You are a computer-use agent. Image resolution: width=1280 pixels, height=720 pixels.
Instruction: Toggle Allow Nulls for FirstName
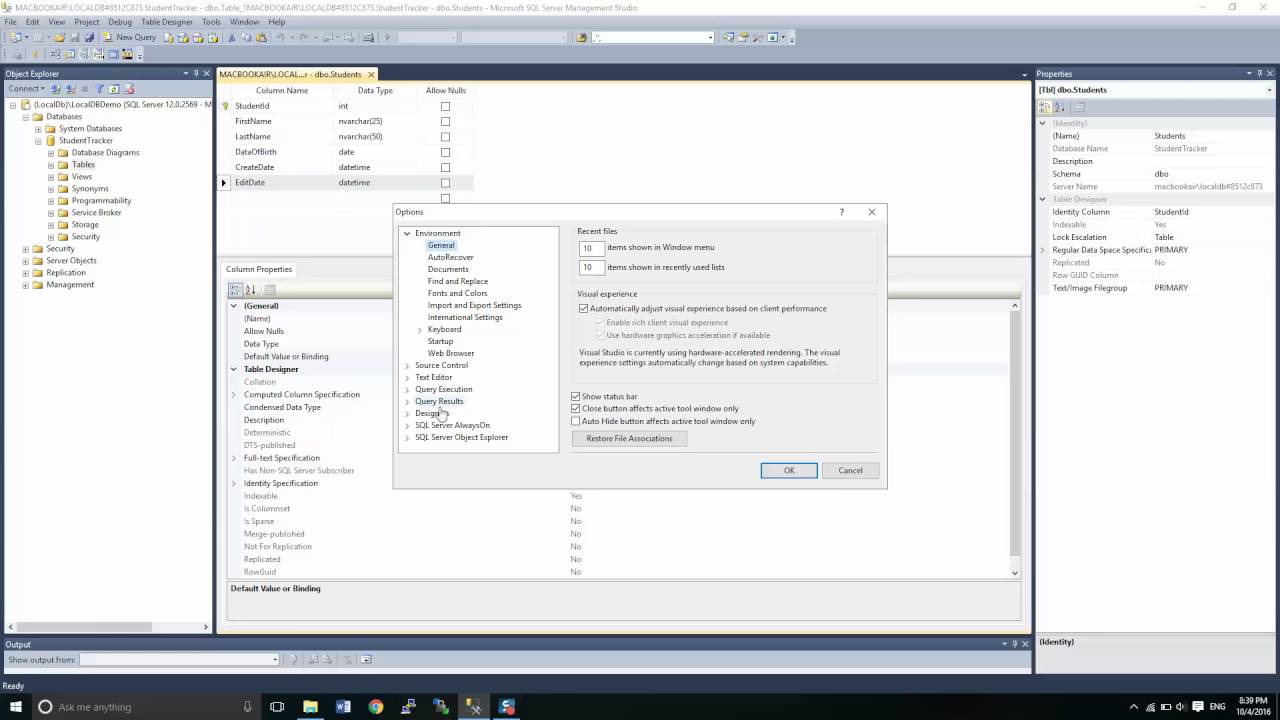[x=445, y=121]
